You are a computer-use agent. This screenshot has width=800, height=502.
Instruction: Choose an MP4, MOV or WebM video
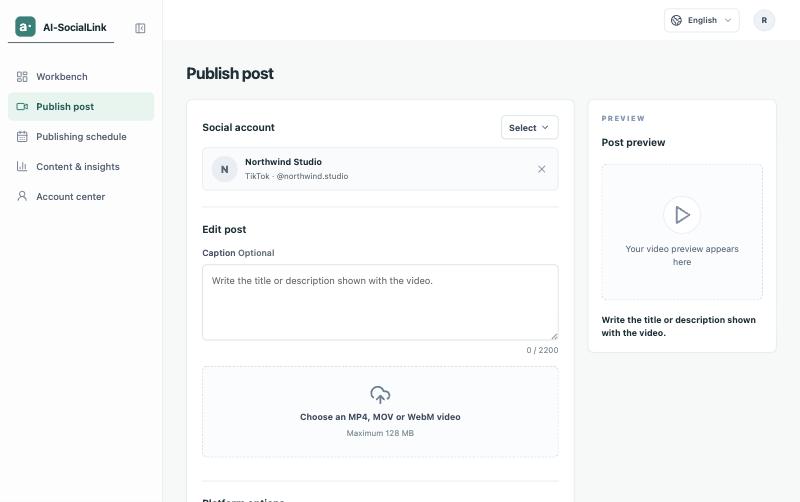tap(380, 411)
